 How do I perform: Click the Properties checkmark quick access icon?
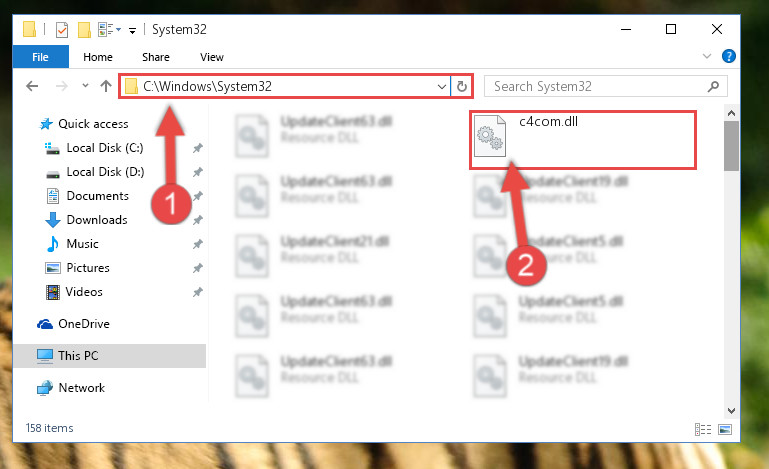coord(62,30)
